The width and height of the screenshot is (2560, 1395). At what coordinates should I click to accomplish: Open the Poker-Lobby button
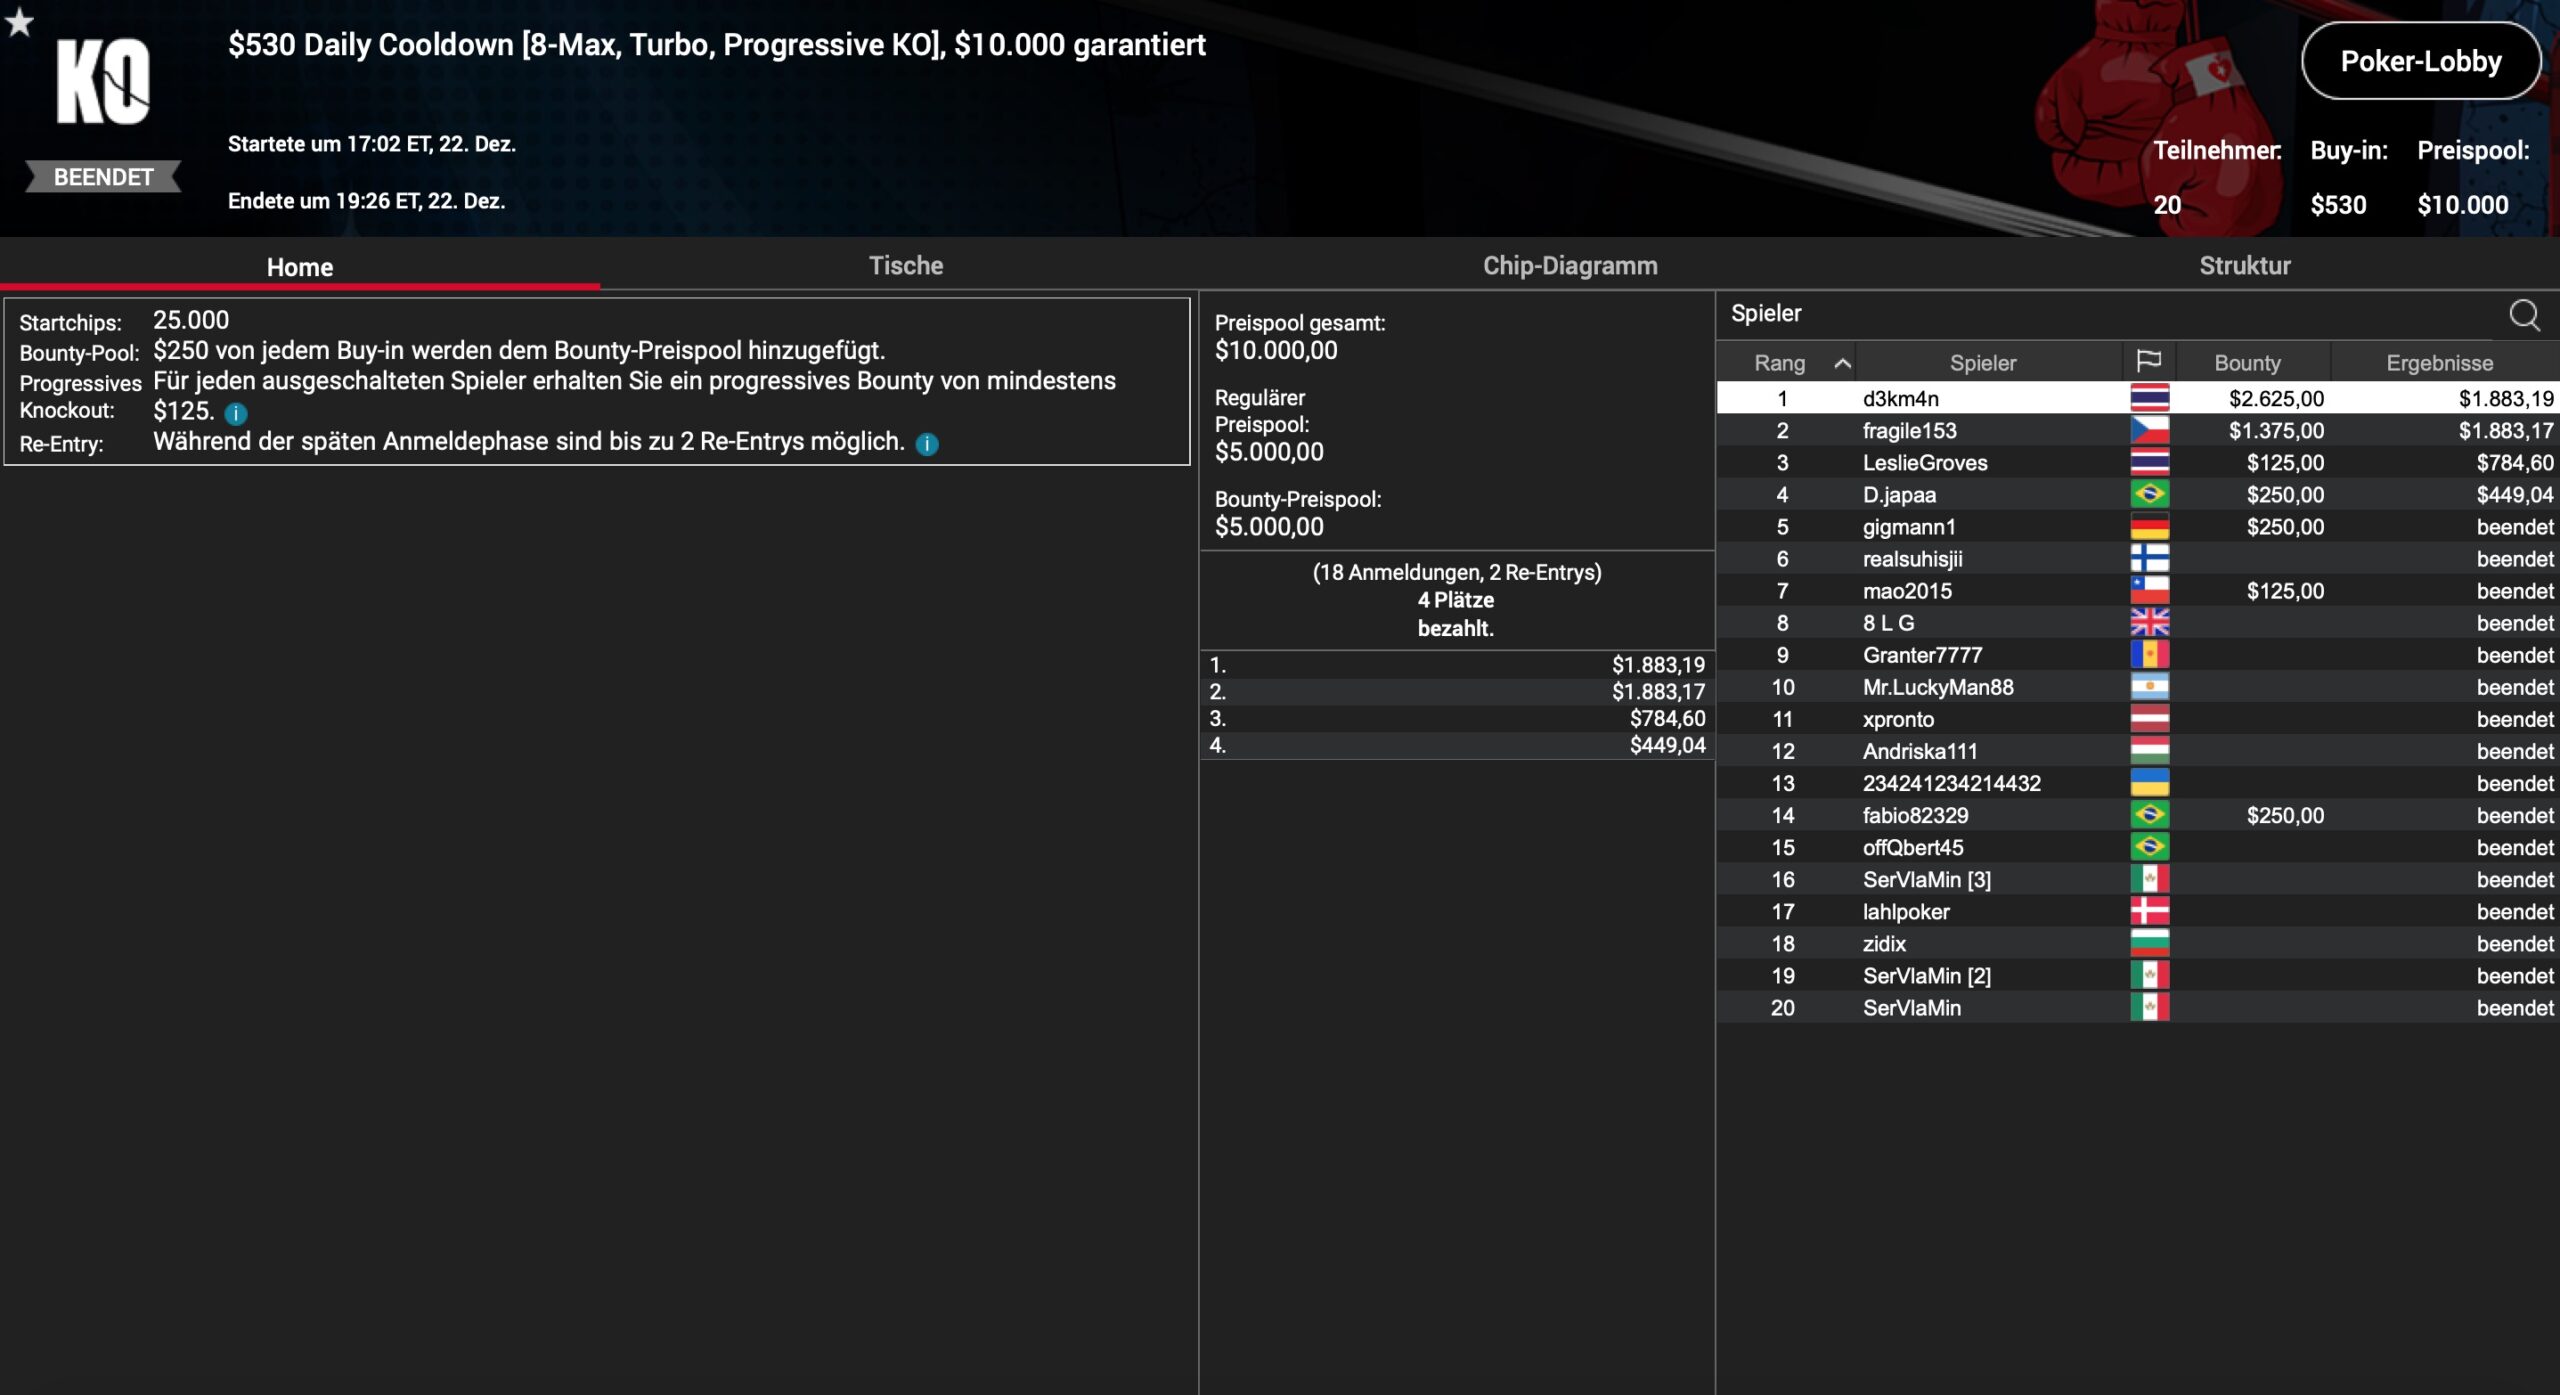click(2420, 61)
